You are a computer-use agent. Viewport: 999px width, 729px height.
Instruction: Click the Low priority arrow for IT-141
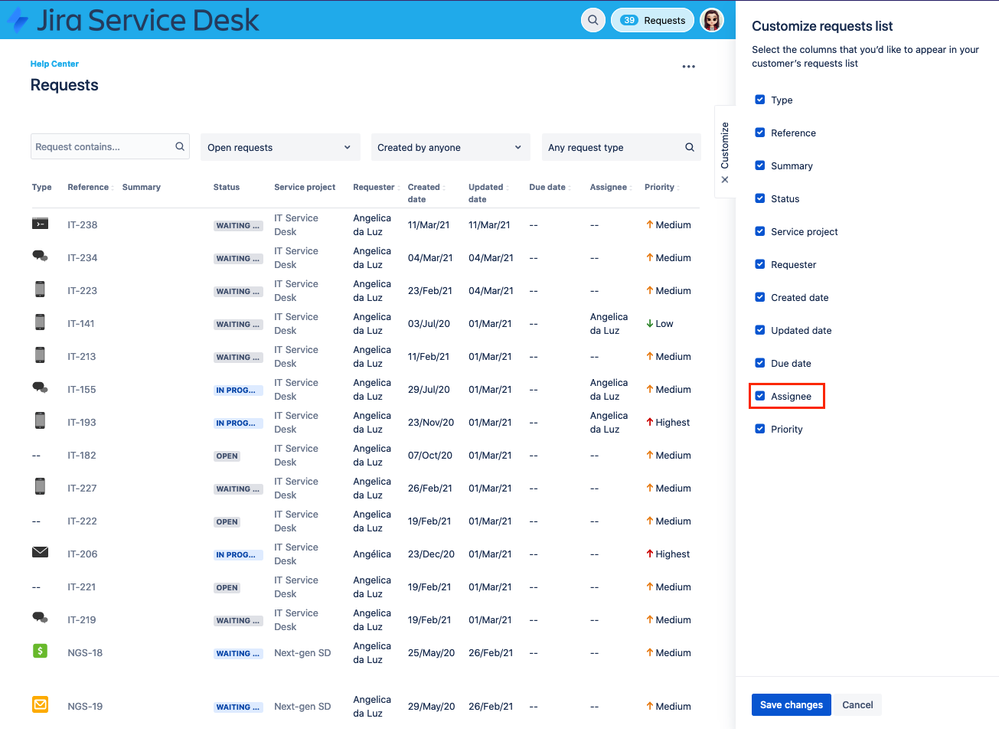[650, 323]
